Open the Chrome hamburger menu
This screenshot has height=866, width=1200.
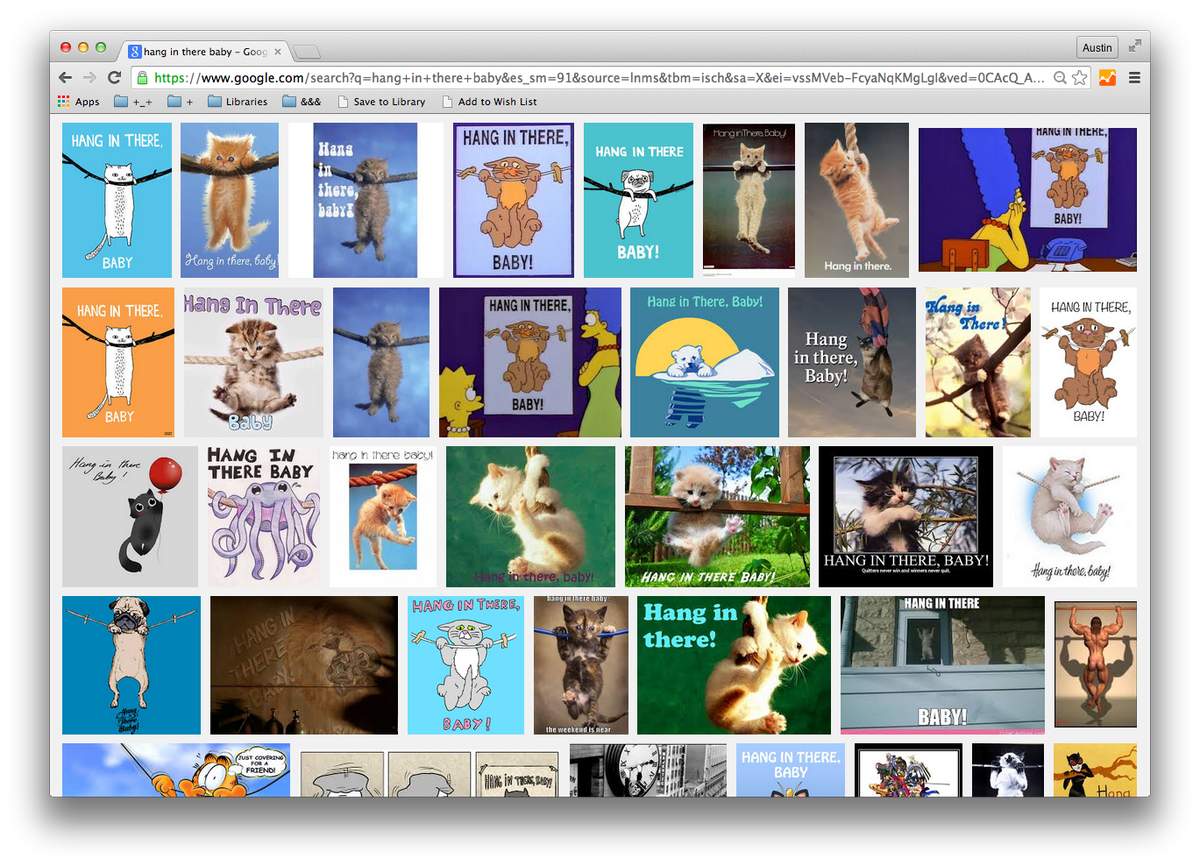point(1134,77)
